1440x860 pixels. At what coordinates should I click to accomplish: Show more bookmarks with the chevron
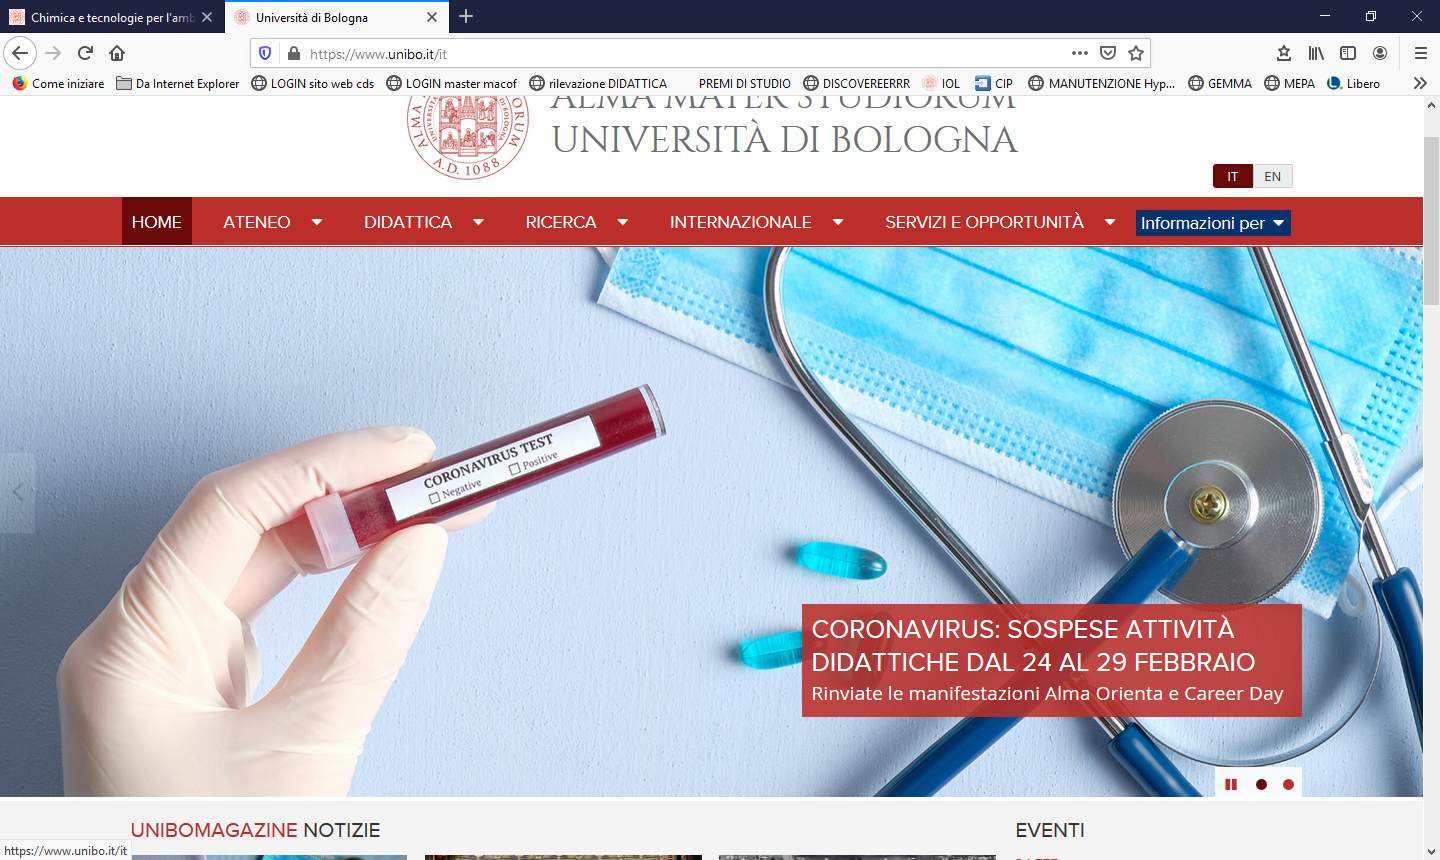(x=1420, y=83)
